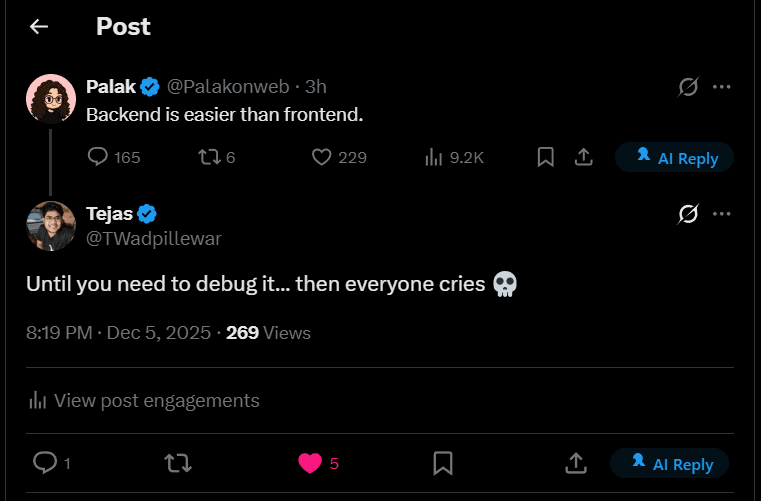Share Palak's post via upload icon
Screen dimensions: 761x501
[583, 157]
